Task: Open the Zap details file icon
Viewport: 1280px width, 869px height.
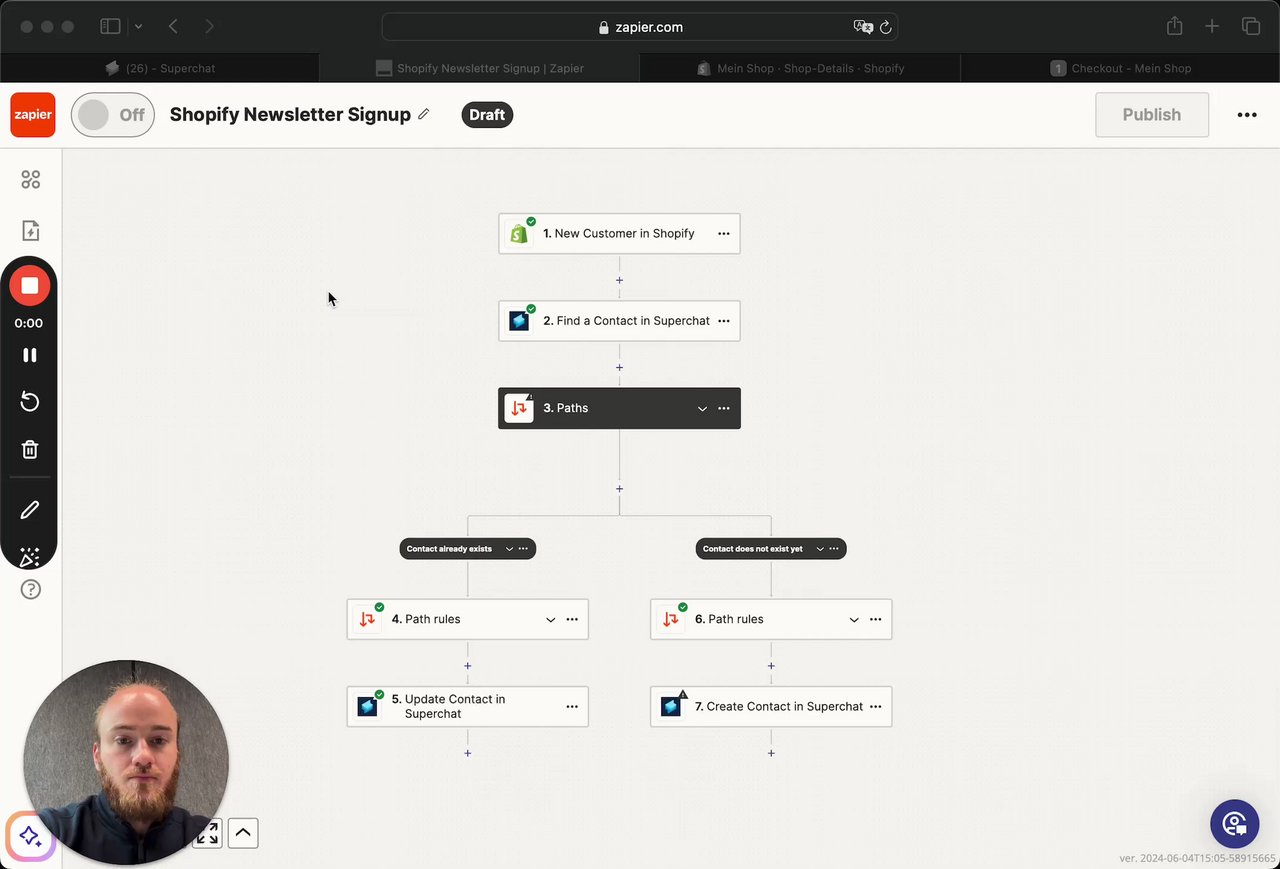Action: (31, 231)
